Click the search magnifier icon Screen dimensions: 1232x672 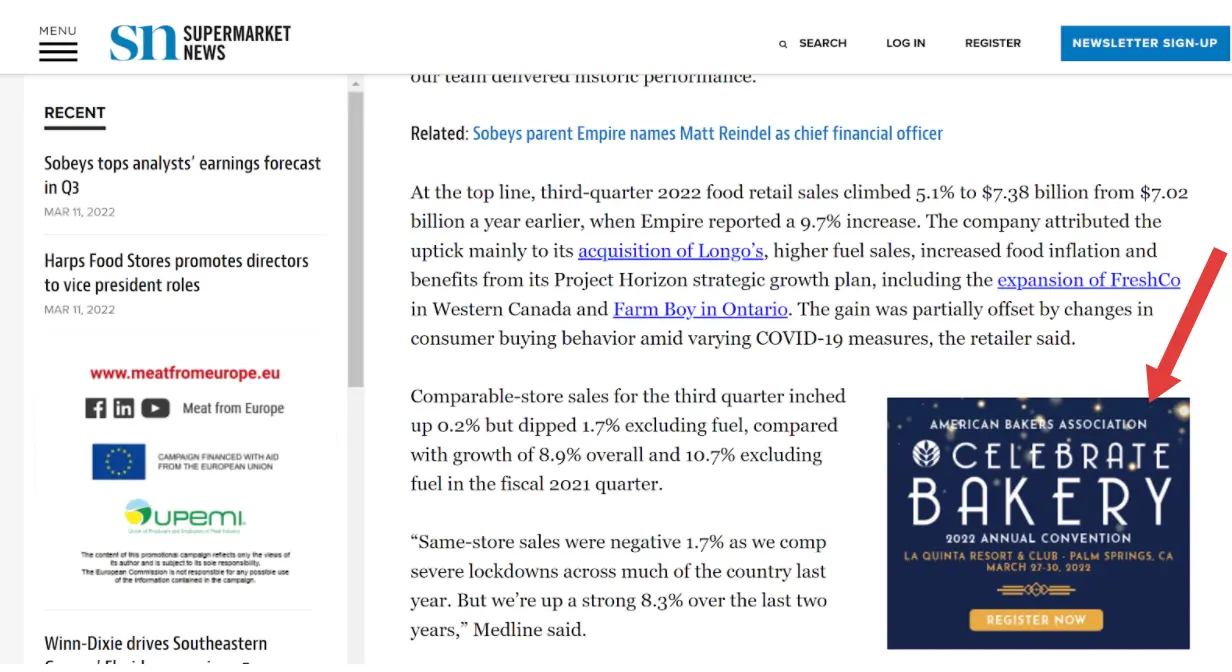(783, 44)
